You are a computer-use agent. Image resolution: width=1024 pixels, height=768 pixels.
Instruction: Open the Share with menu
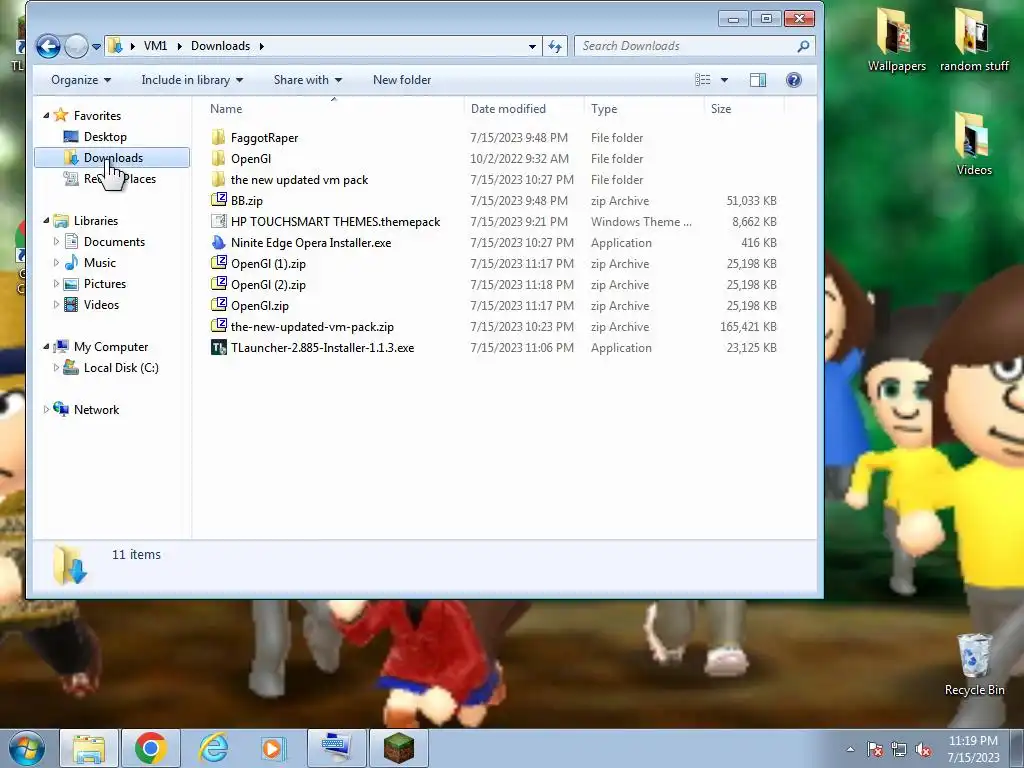click(x=308, y=80)
